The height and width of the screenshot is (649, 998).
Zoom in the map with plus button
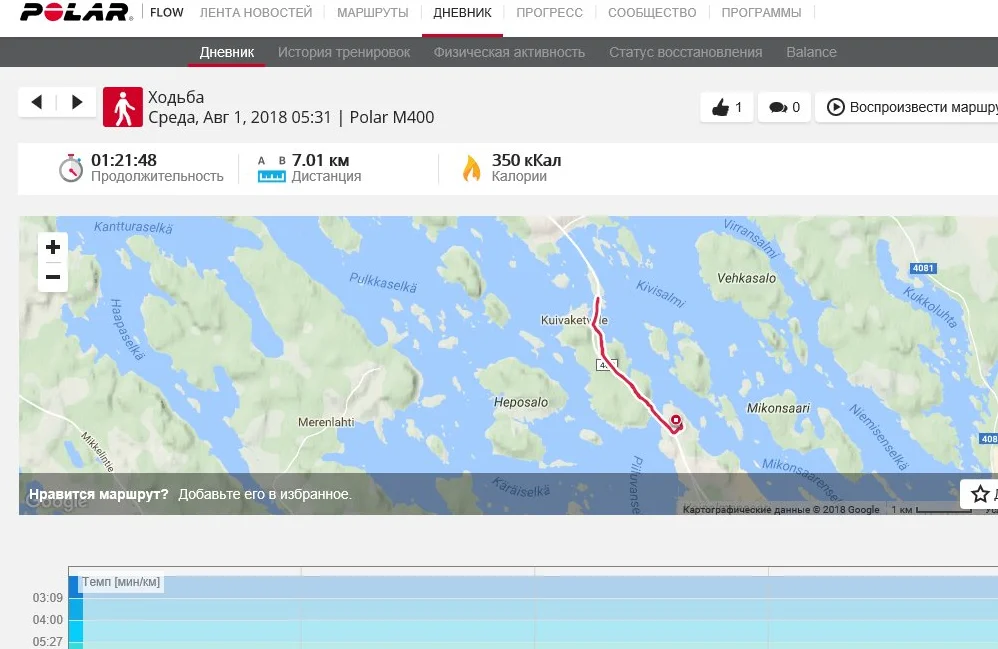(x=53, y=247)
